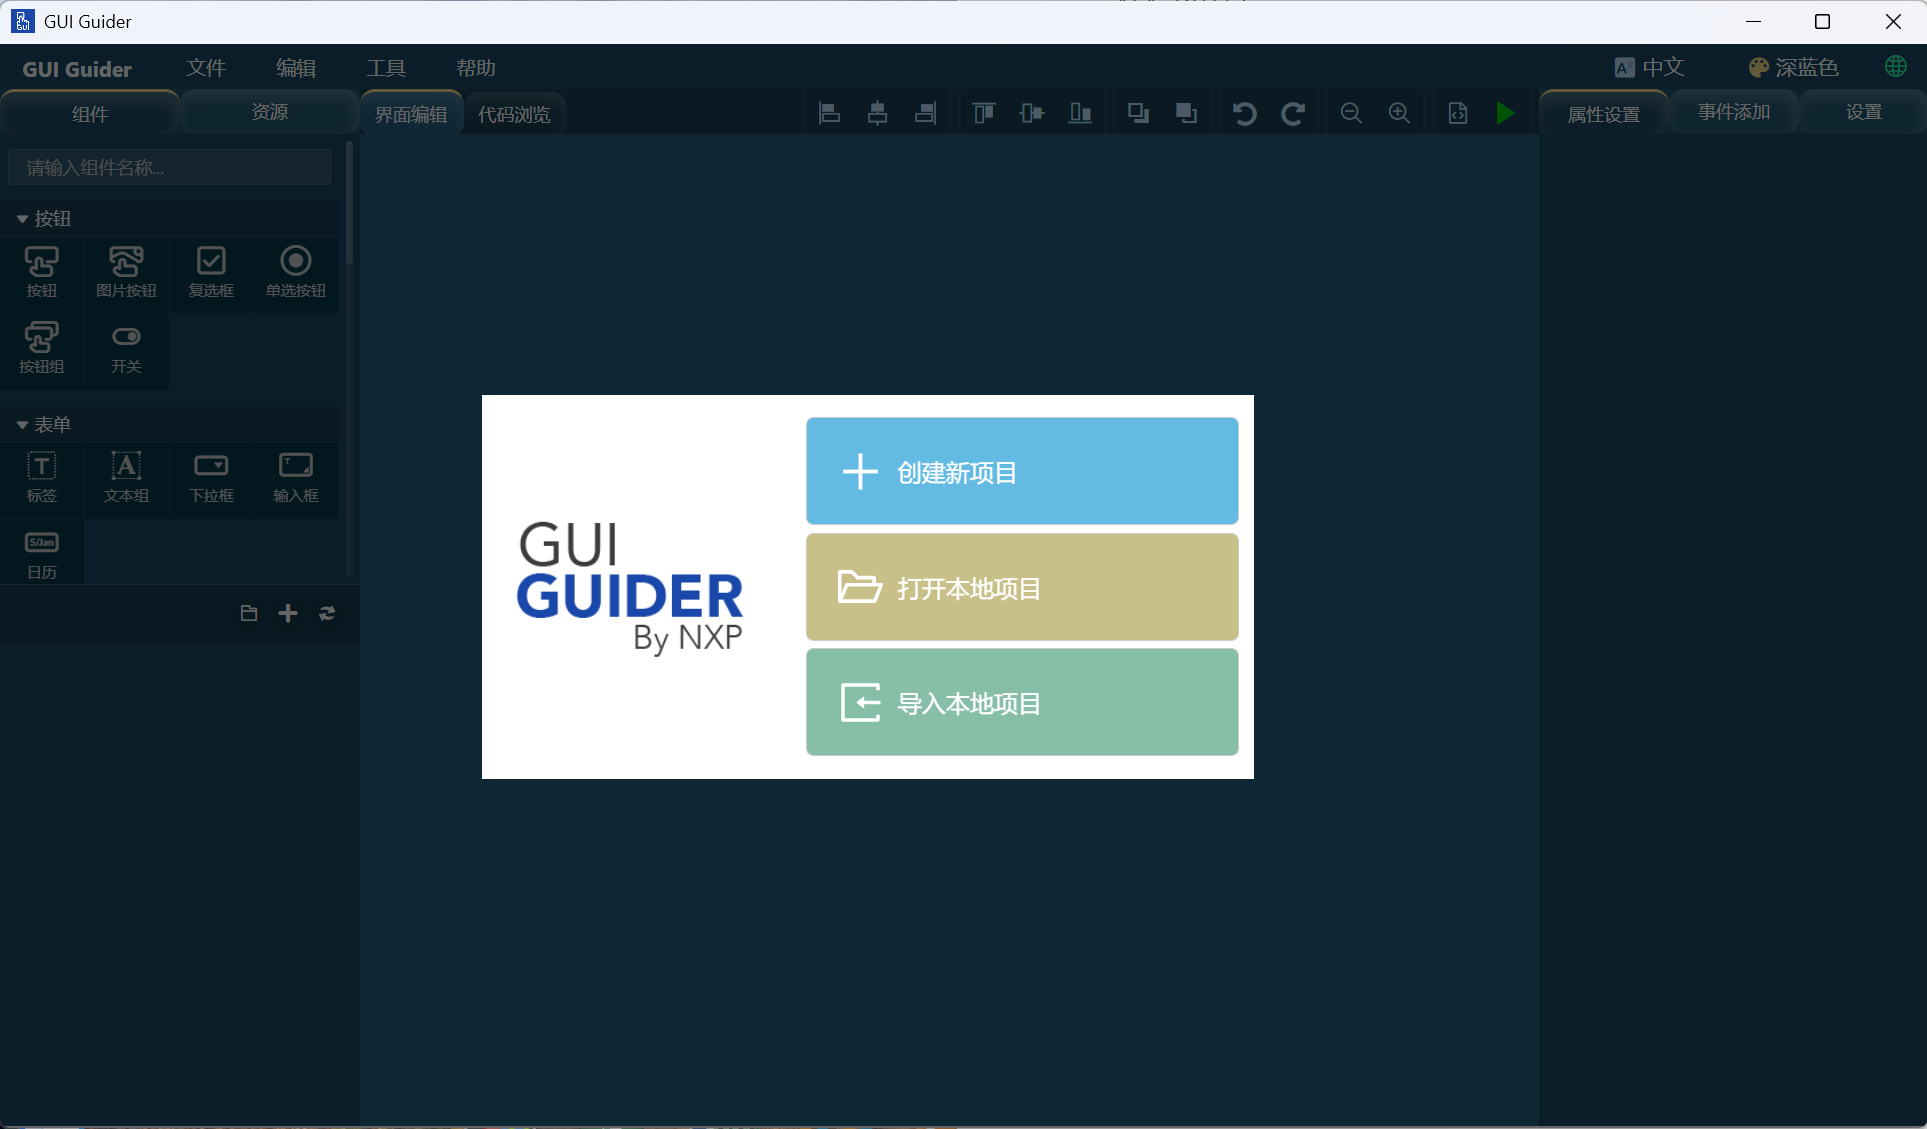Switch to the 代码浏览 tab
Image resolution: width=1927 pixels, height=1129 pixels.
[514, 113]
